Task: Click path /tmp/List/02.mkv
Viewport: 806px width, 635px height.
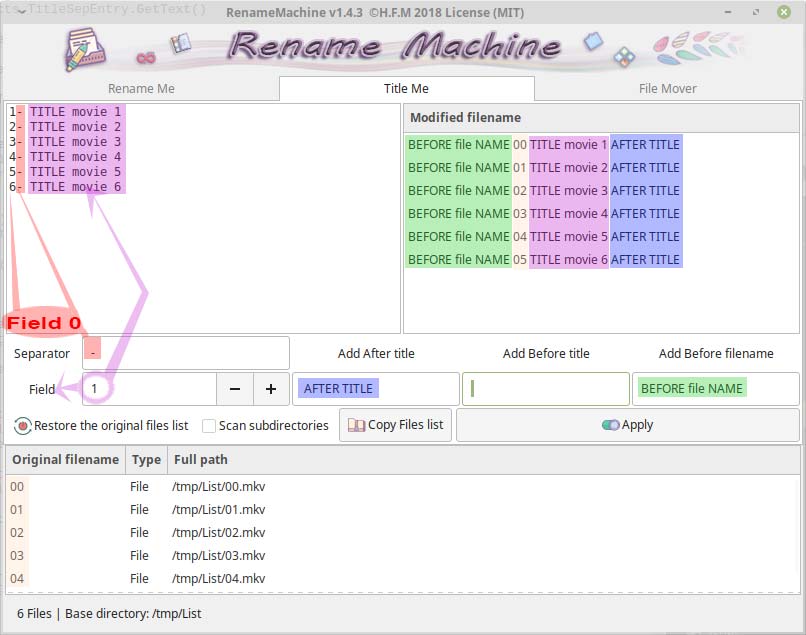Action: point(218,533)
